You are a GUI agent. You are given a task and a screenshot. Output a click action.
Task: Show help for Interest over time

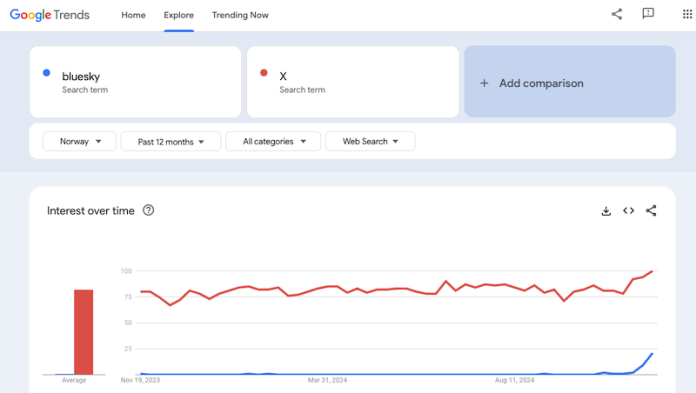click(x=148, y=210)
